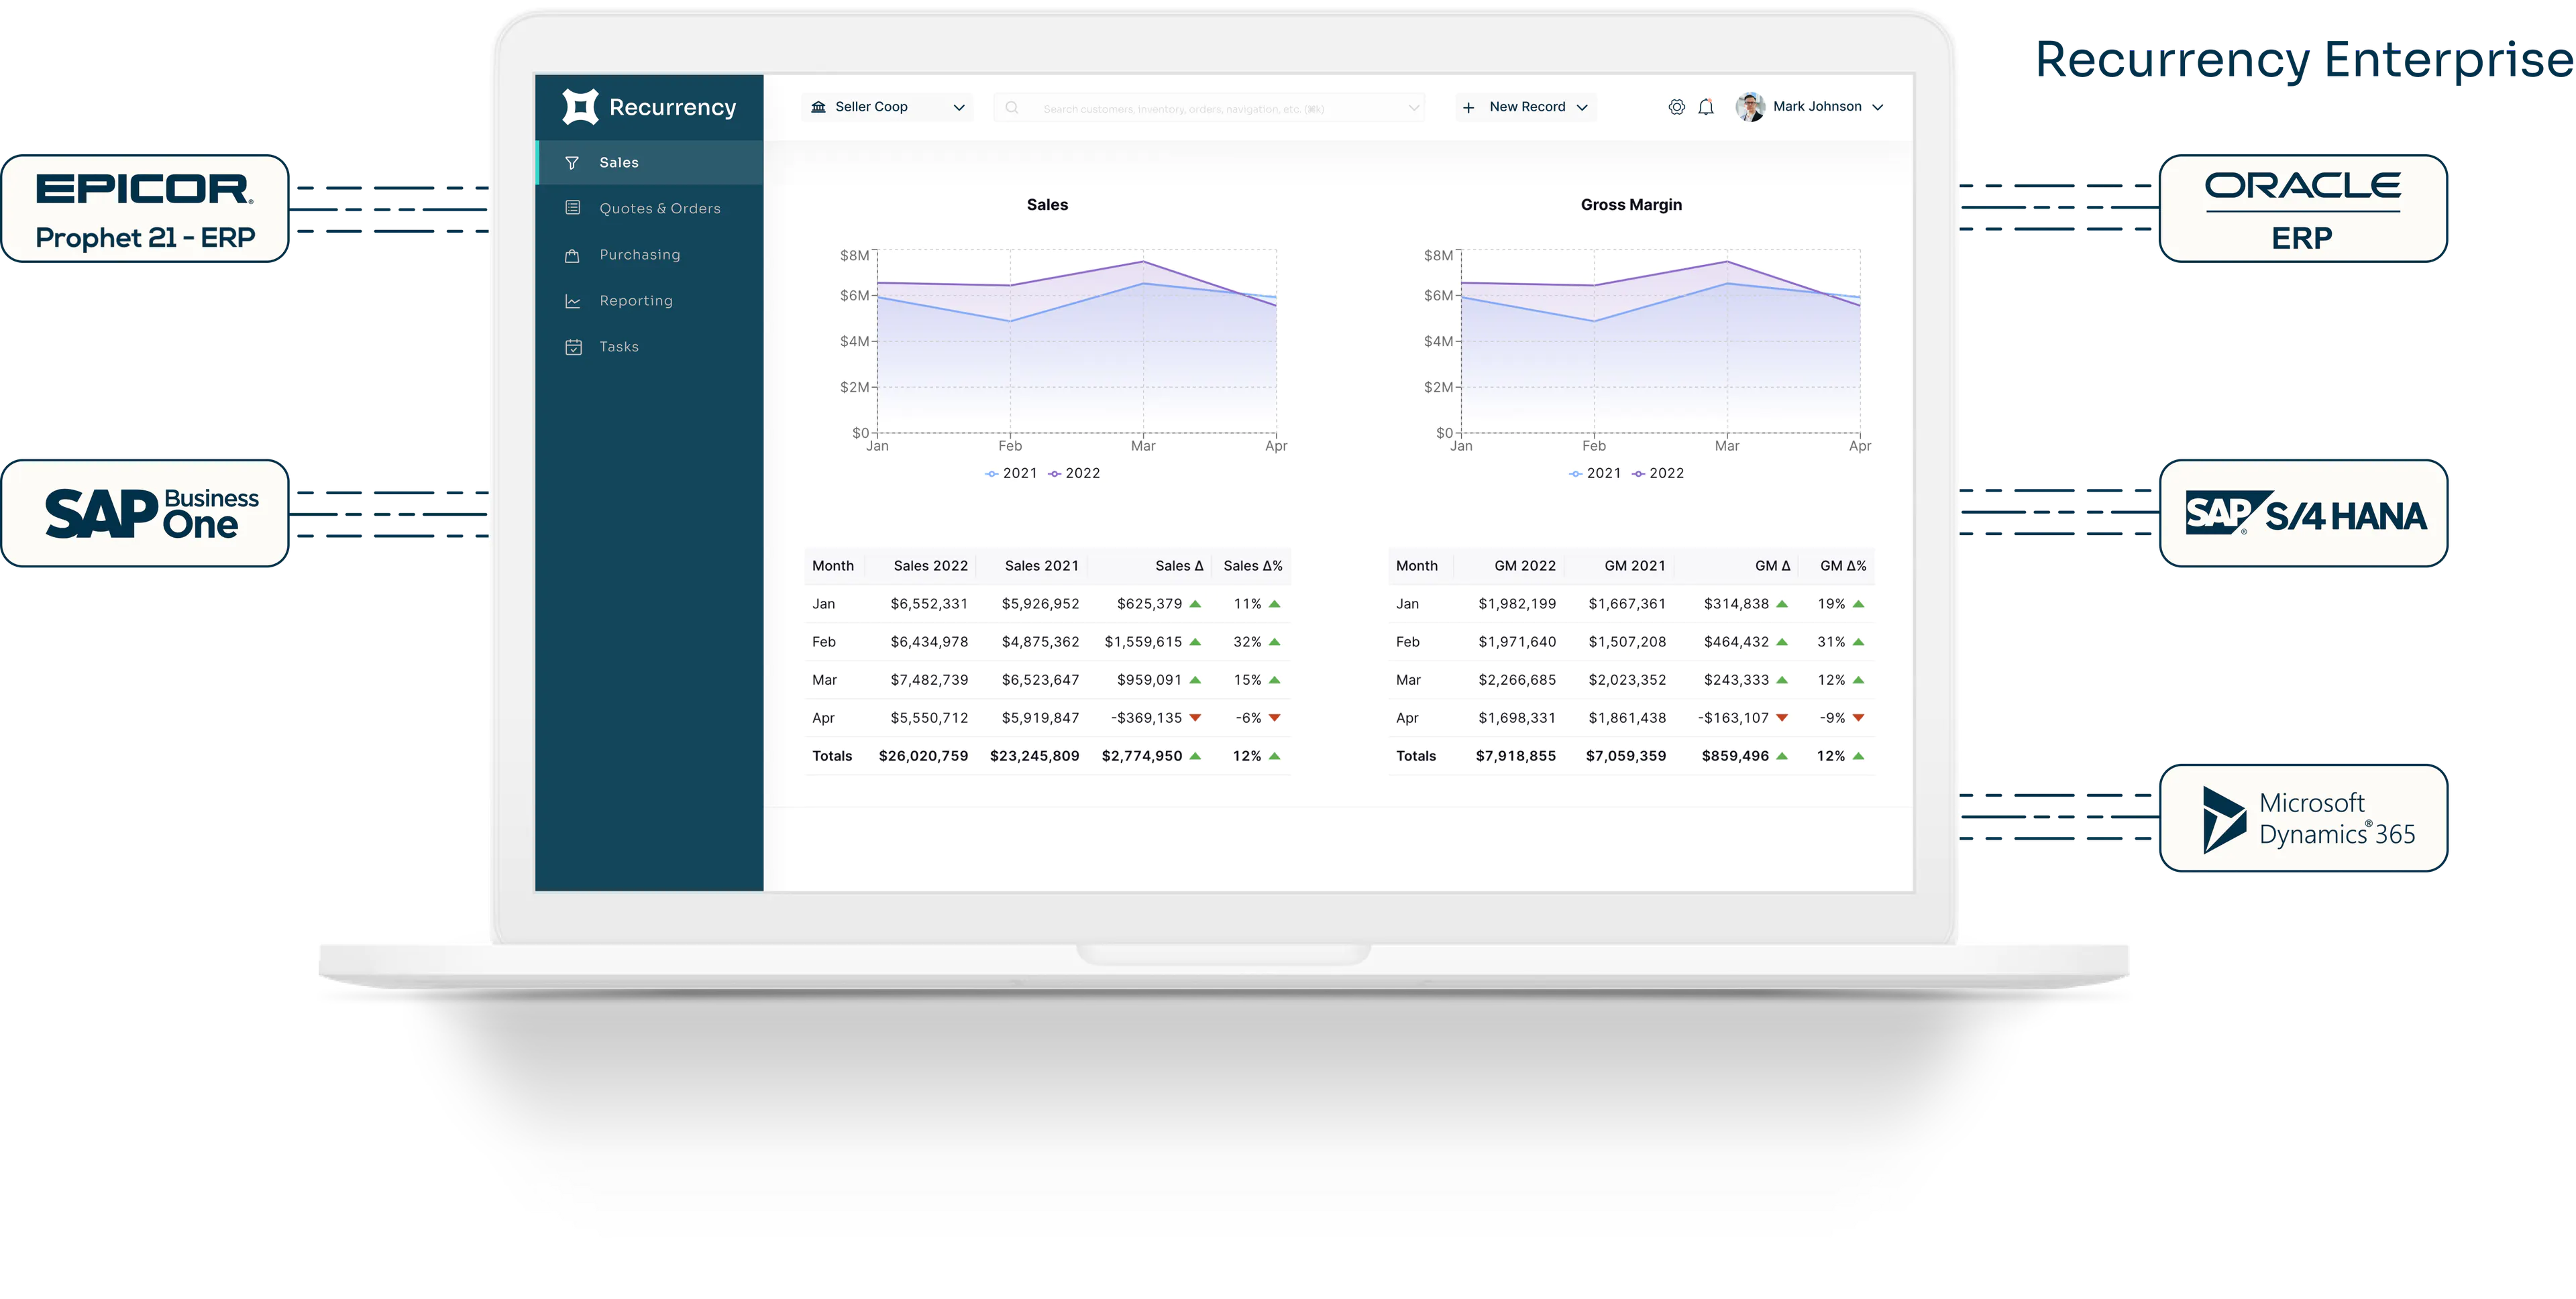The height and width of the screenshot is (1299, 2576).
Task: Select Apr GM Δ value -$163,107
Action: (1733, 718)
